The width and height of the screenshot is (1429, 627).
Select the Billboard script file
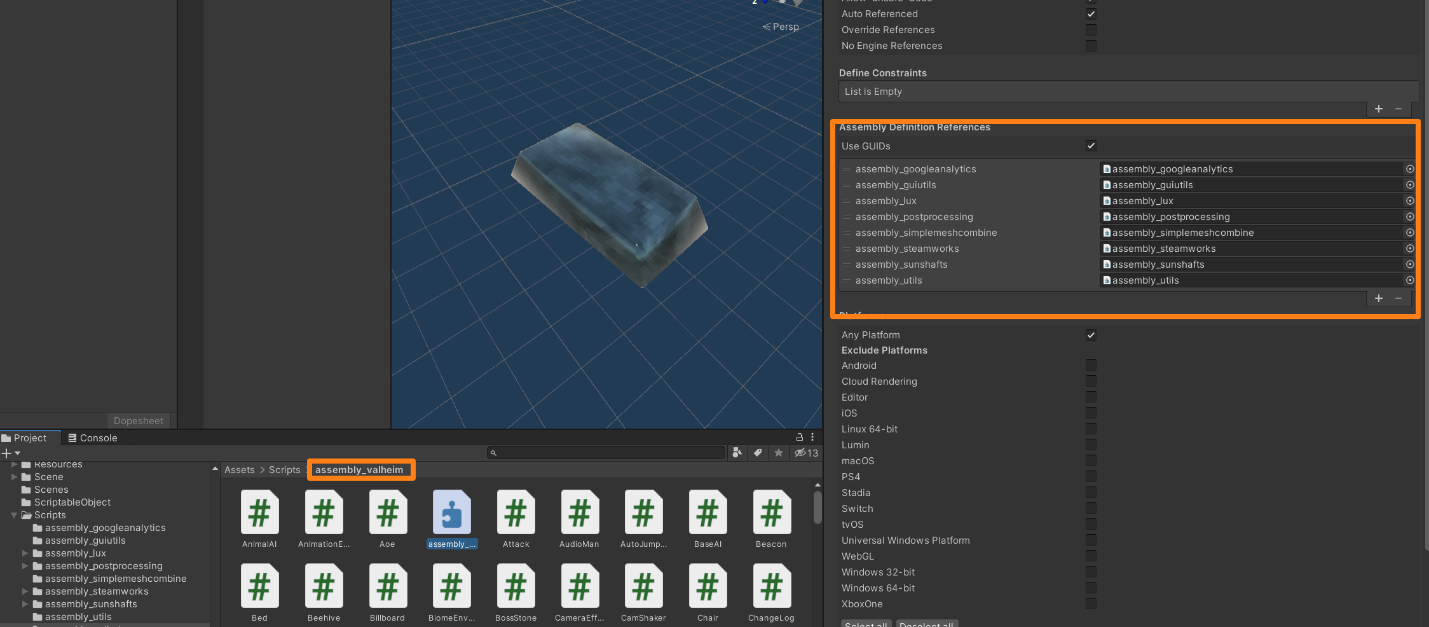point(387,593)
